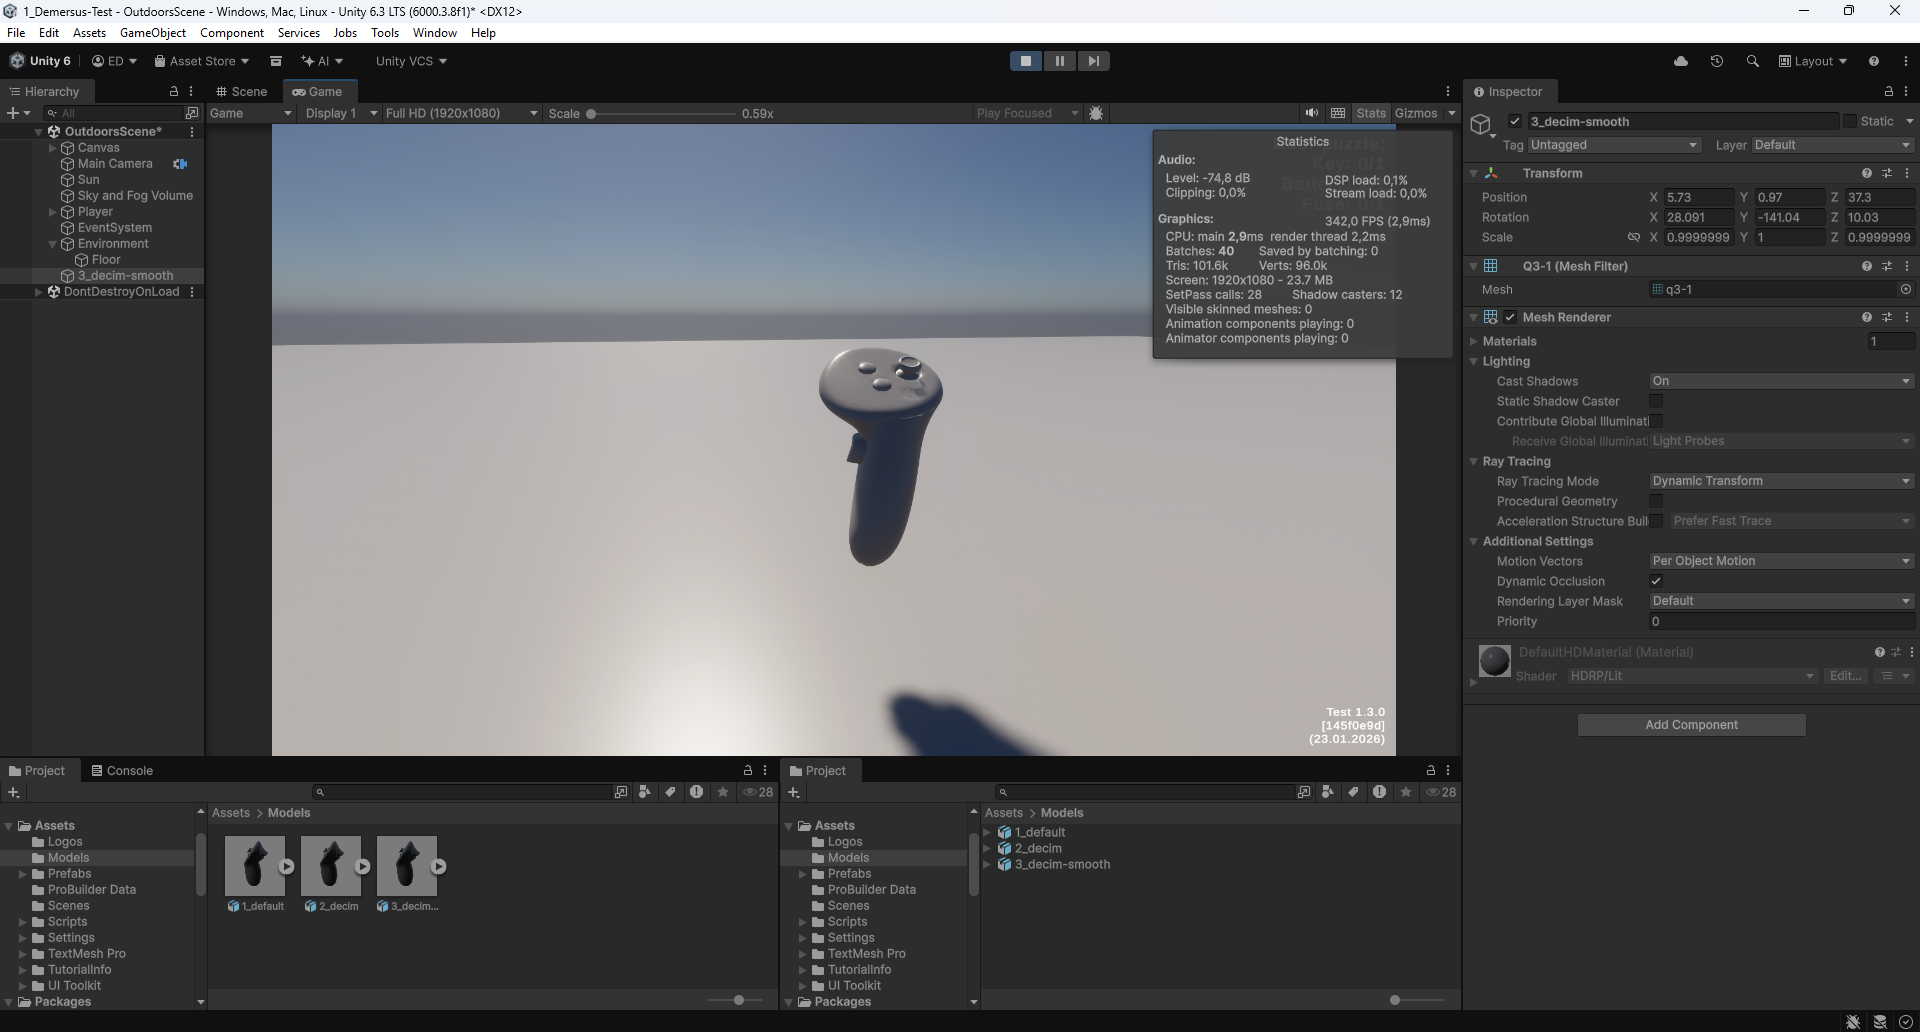Open the GameObject menu
The height and width of the screenshot is (1032, 1920).
tap(152, 32)
